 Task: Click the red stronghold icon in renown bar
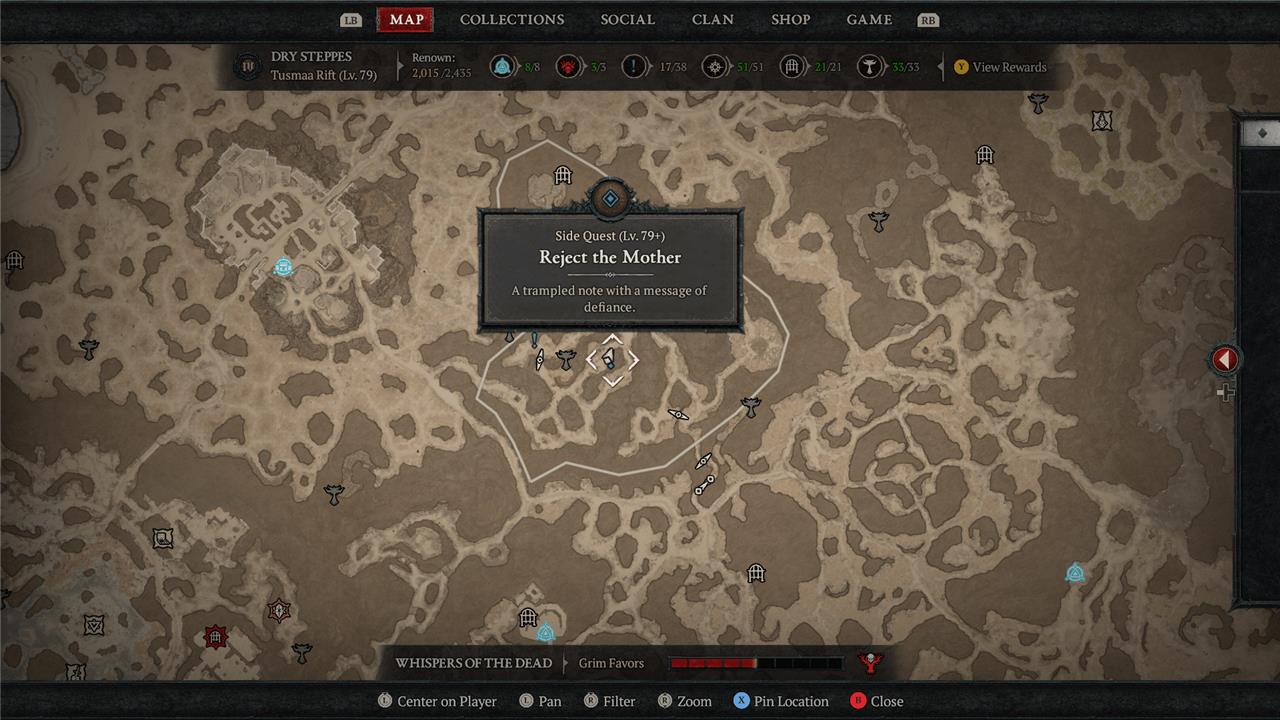[569, 67]
